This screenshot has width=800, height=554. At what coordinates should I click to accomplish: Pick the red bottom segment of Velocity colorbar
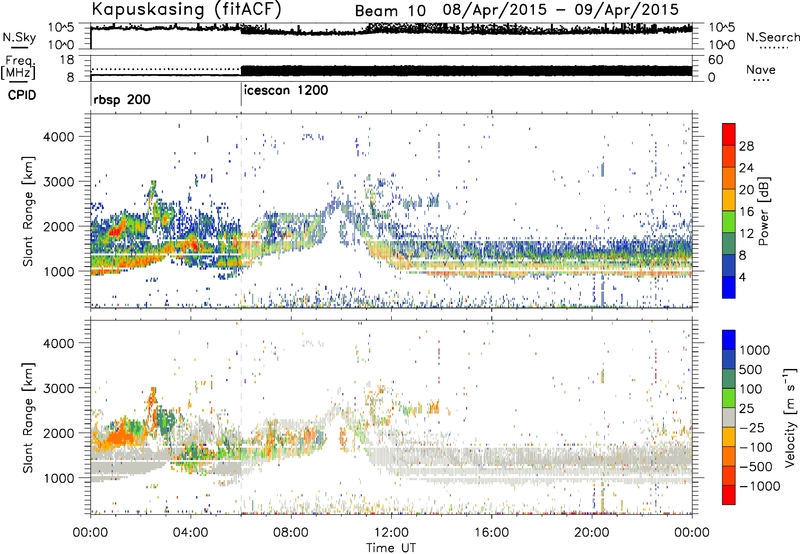[729, 495]
